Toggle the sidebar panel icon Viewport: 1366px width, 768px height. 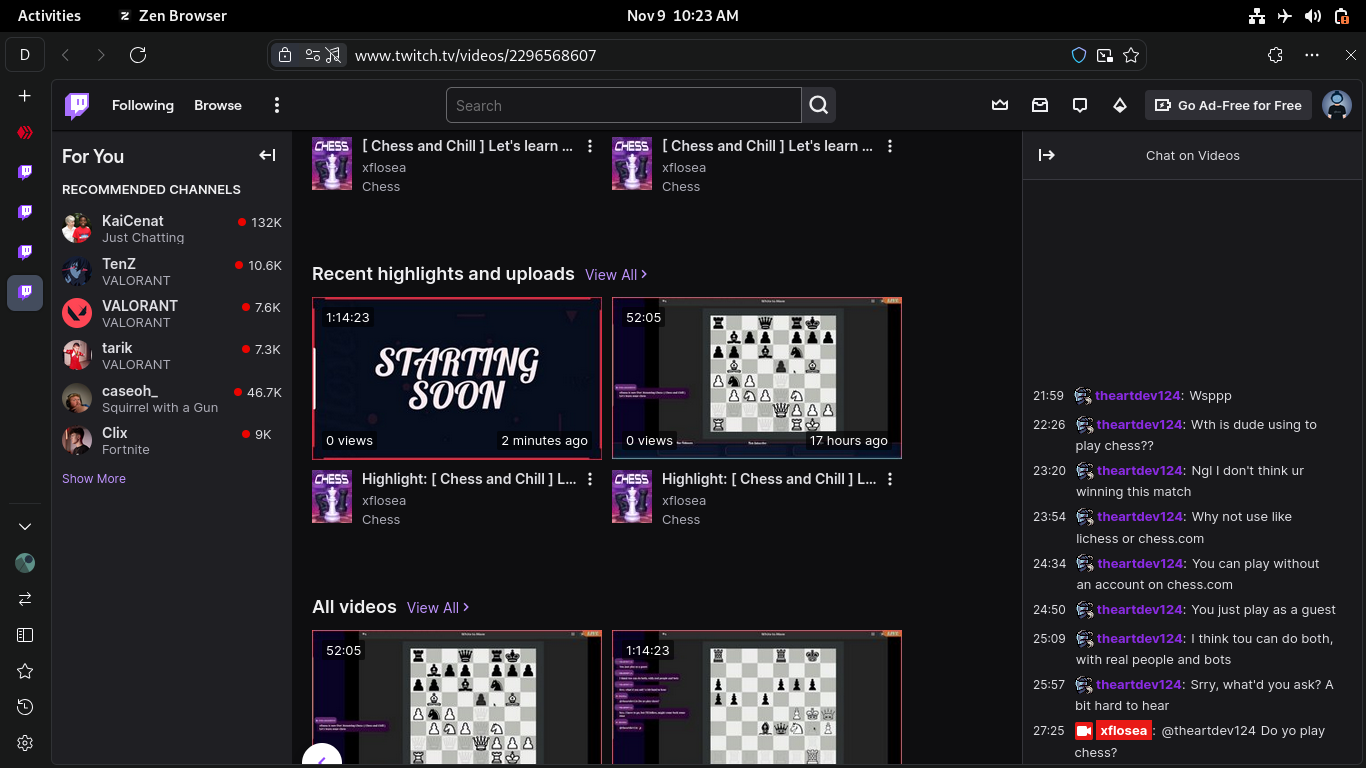(25, 635)
